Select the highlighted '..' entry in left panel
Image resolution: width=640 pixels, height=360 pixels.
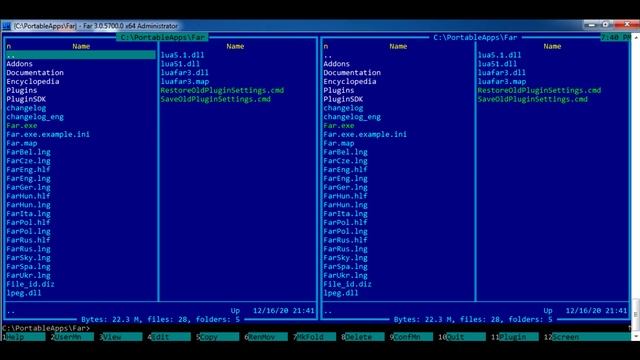pos(81,55)
